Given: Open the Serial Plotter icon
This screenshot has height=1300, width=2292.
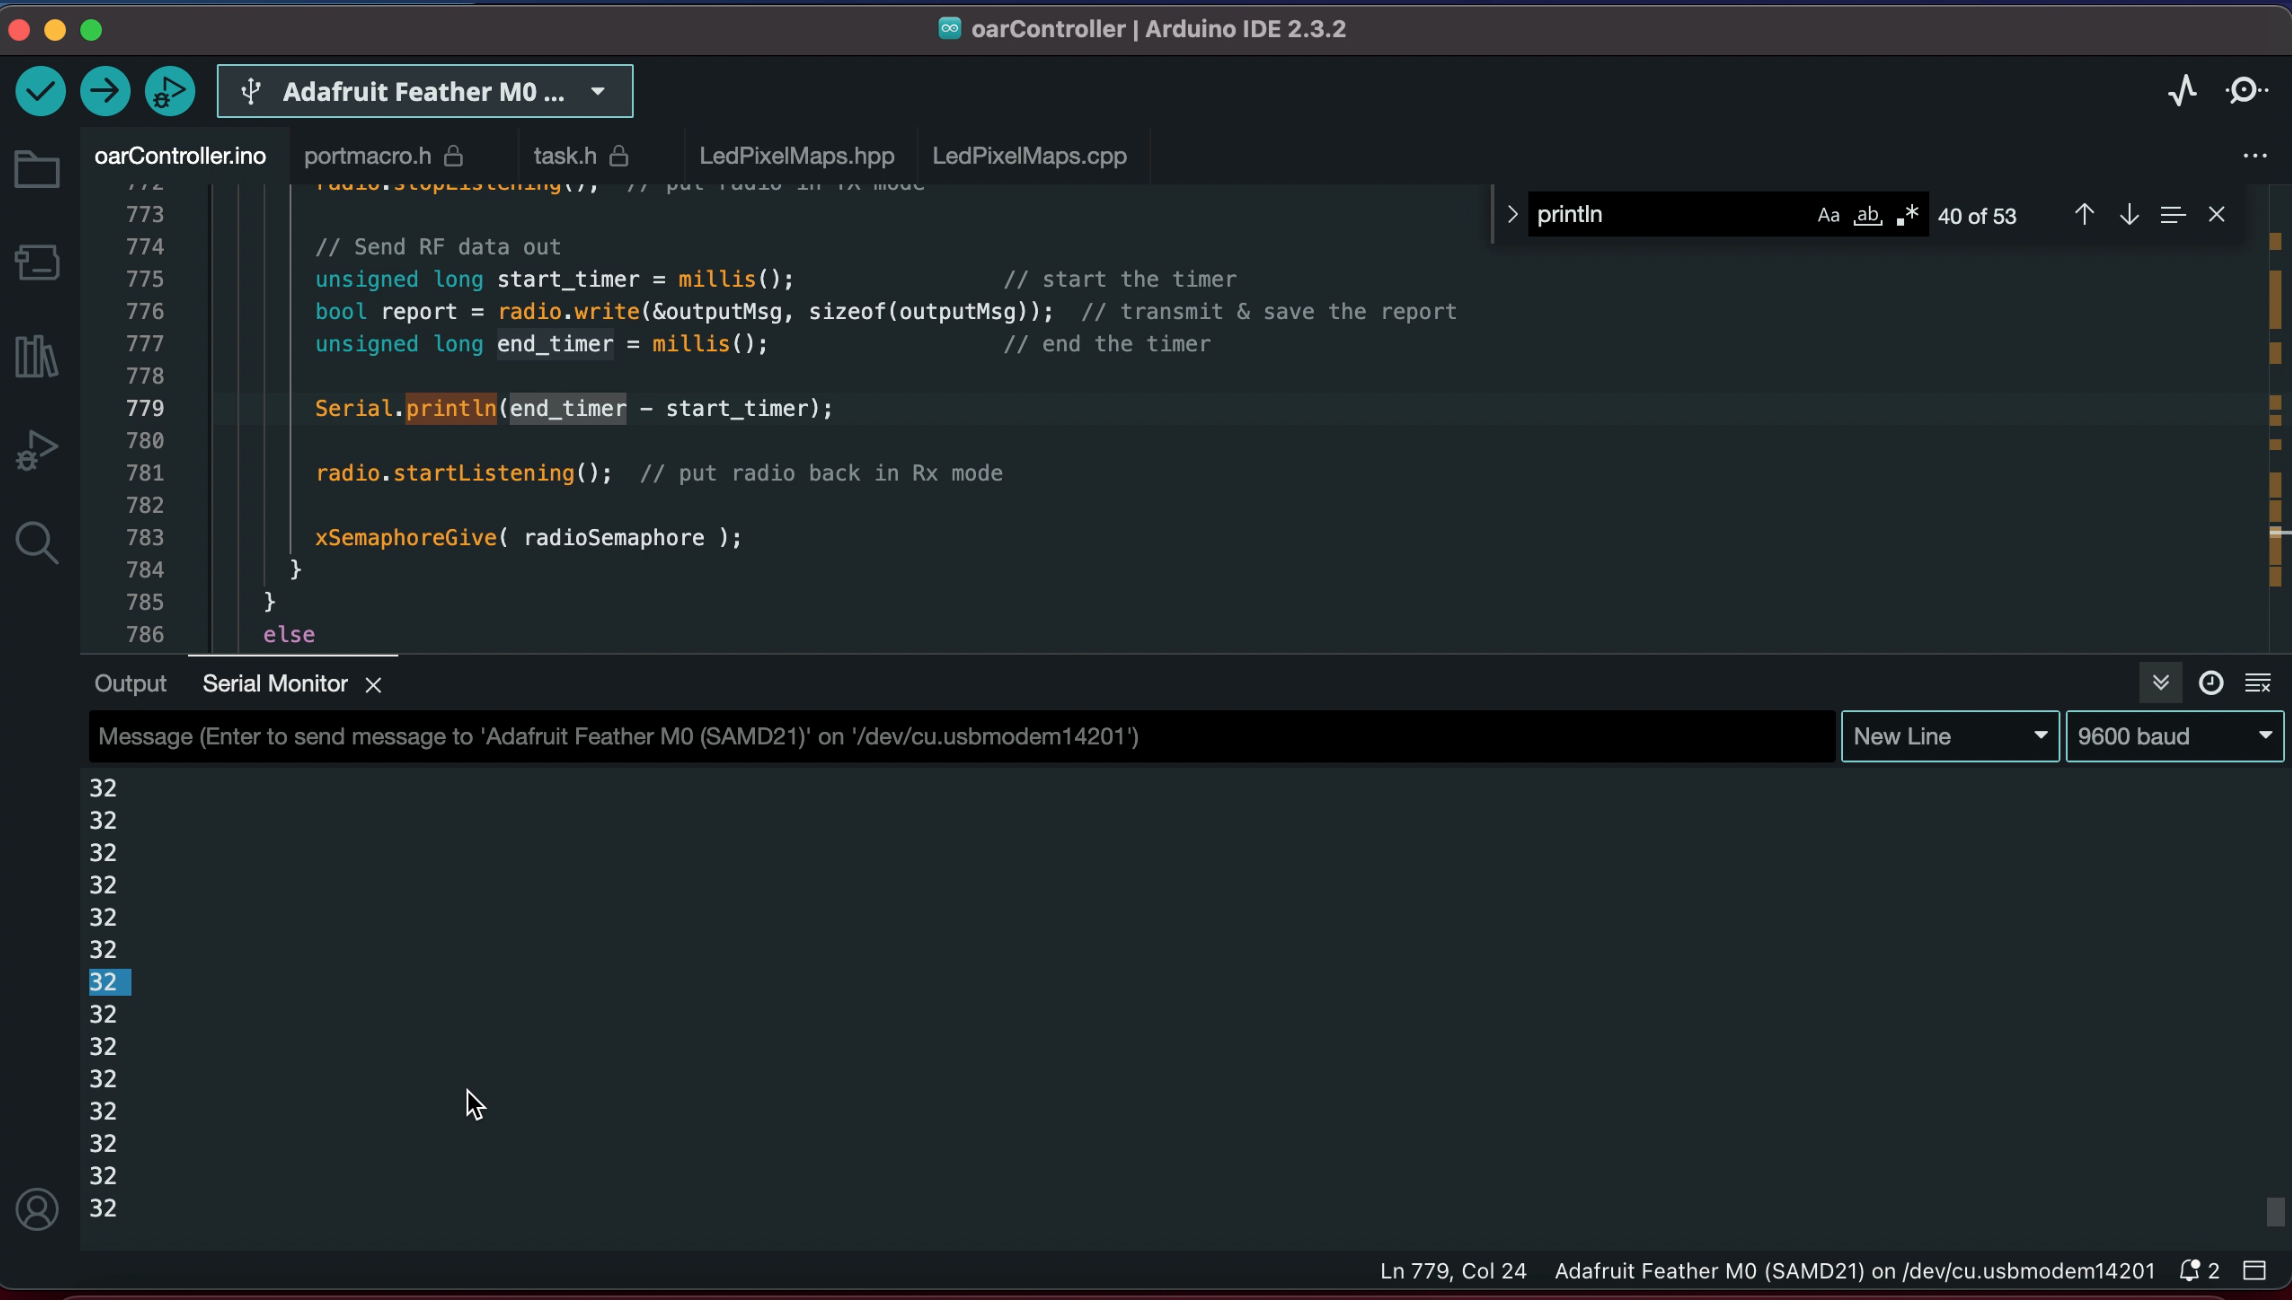Looking at the screenshot, I should click(x=2182, y=91).
